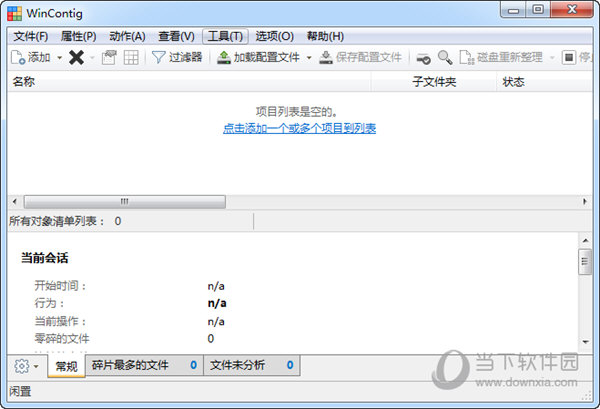Image resolution: width=600 pixels, height=409 pixels.
Task: Minimize the WinContig window
Action: [513, 10]
